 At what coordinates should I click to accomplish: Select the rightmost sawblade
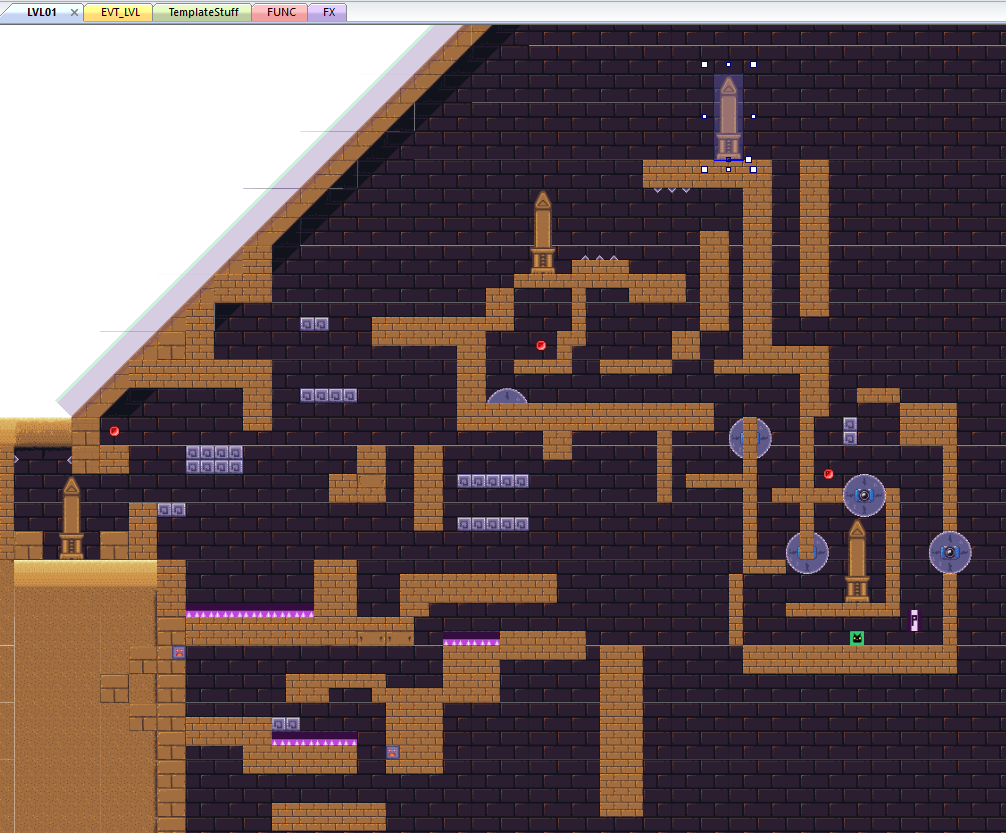pos(950,553)
